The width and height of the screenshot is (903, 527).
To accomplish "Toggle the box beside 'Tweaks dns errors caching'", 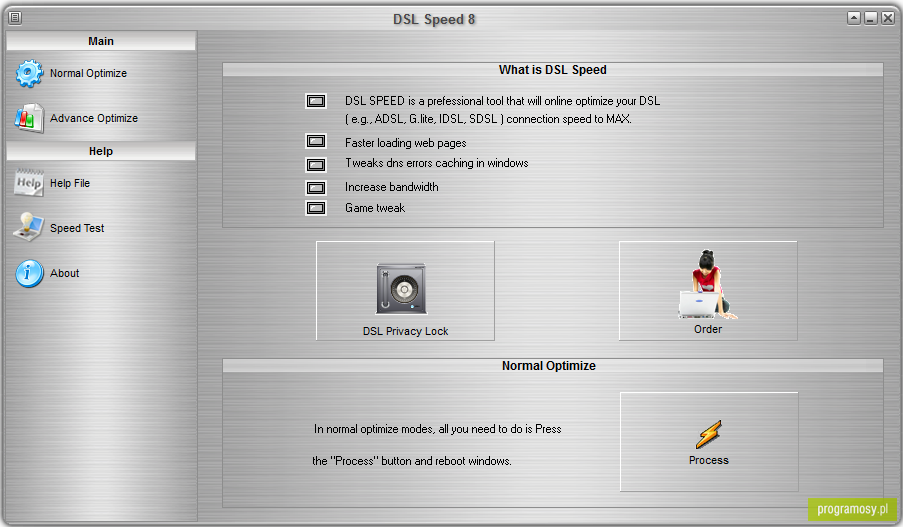I will click(316, 165).
